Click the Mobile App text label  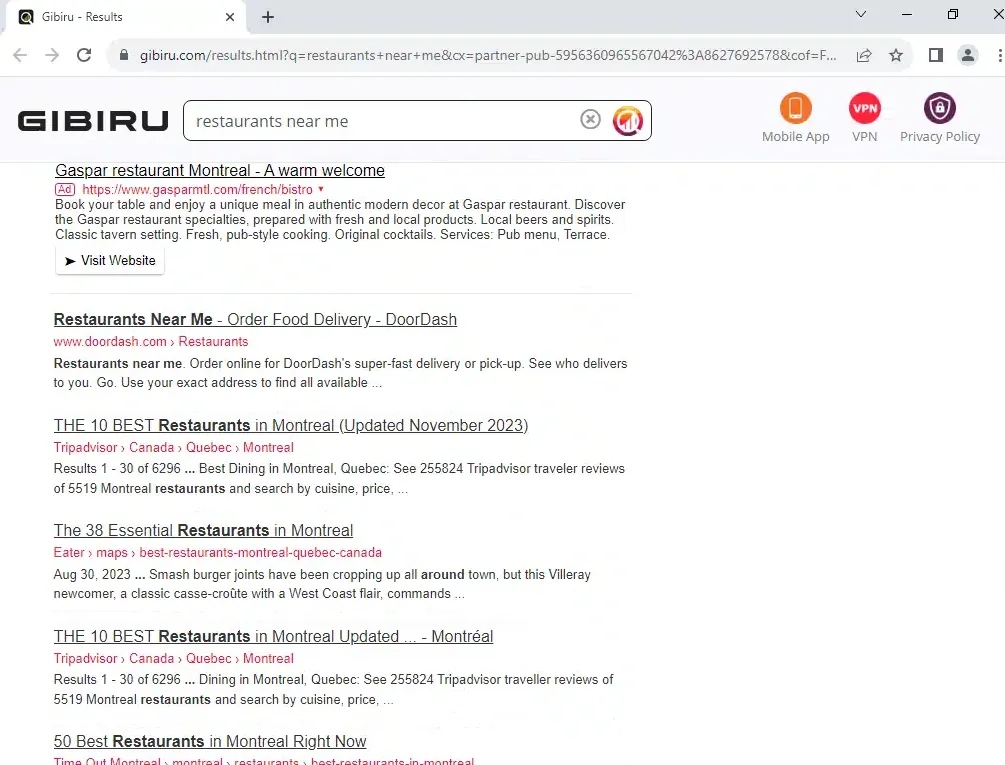pyautogui.click(x=795, y=136)
